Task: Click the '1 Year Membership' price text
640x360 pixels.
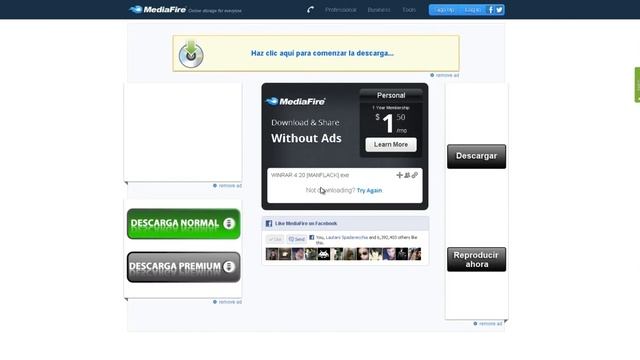Action: 391,108
